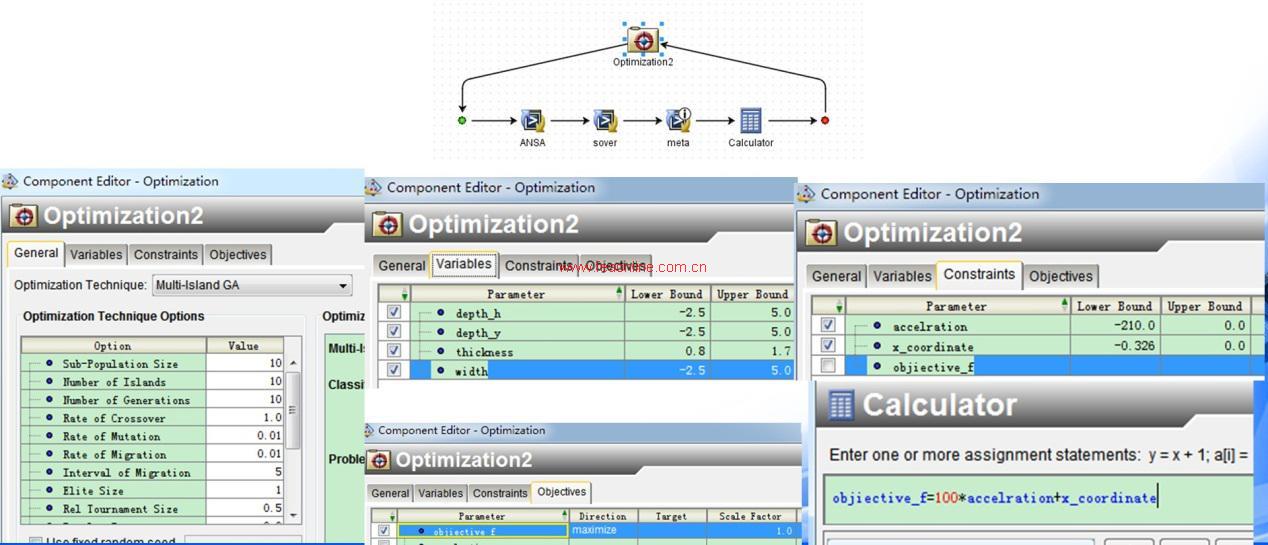
Task: Switch to the Constraints tab in General editor
Action: tap(167, 255)
